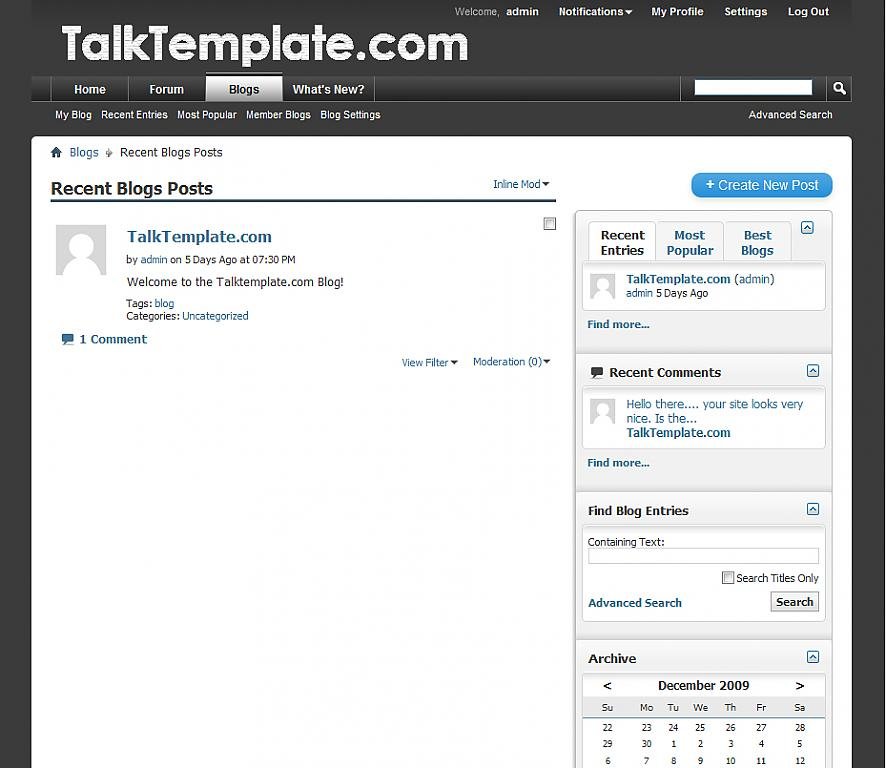The width and height of the screenshot is (886, 768).
Task: Click avatar in Recent Entries sidebar item
Action: click(602, 287)
